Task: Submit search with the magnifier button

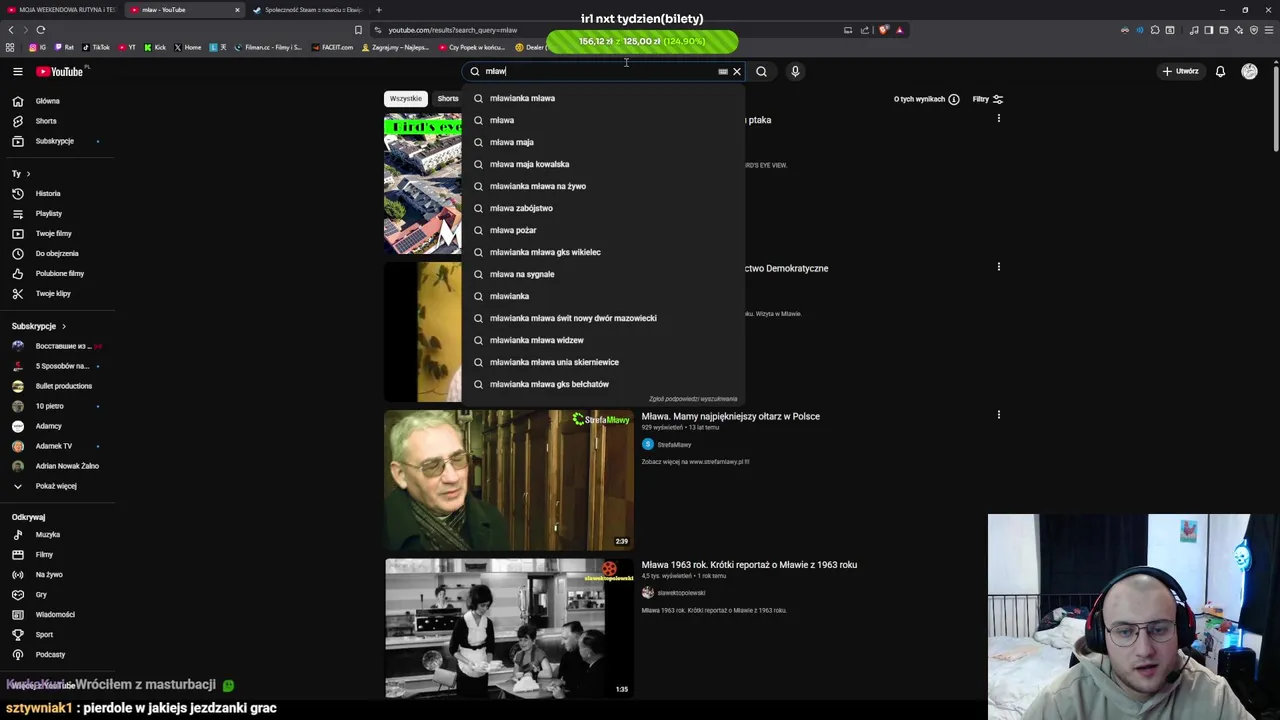Action: coord(762,71)
